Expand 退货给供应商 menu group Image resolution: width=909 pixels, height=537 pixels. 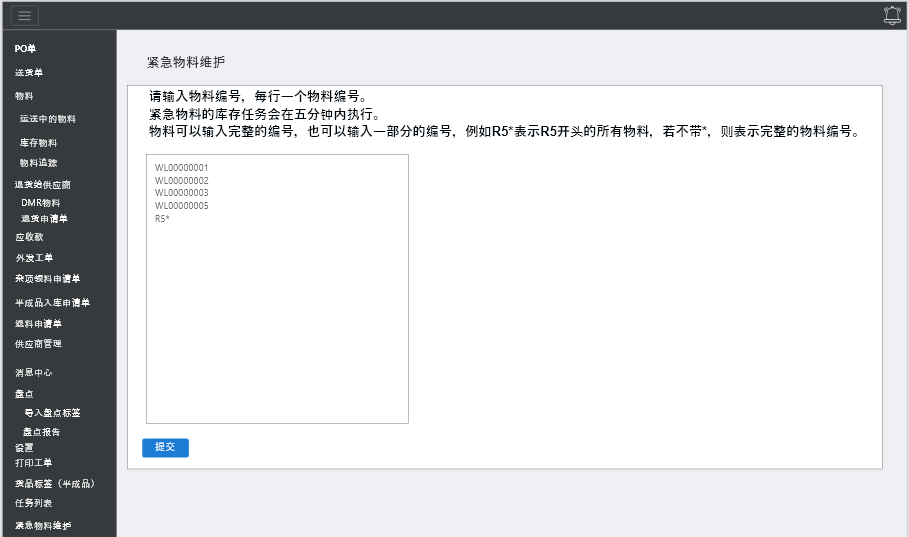[42, 185]
